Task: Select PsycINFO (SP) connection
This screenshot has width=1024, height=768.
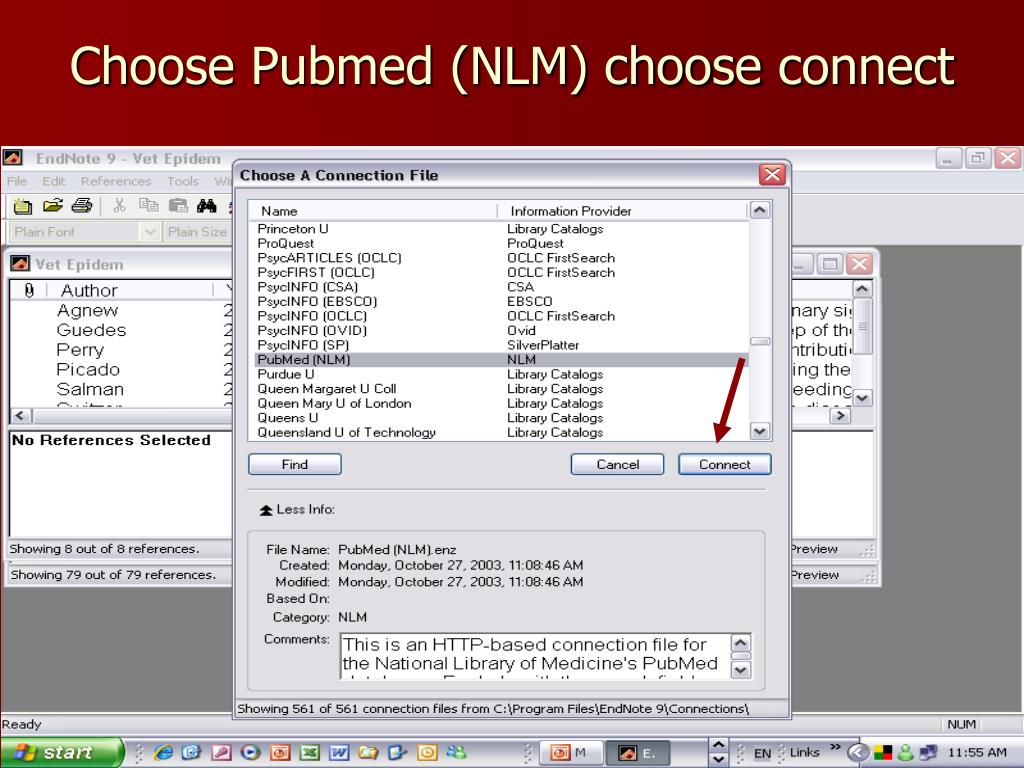Action: pyautogui.click(x=501, y=345)
